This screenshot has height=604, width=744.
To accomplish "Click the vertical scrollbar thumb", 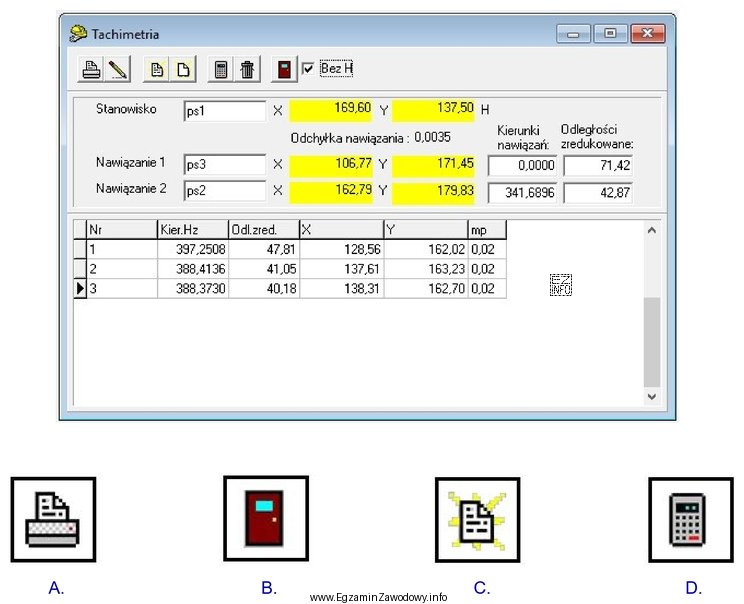I will (x=652, y=343).
